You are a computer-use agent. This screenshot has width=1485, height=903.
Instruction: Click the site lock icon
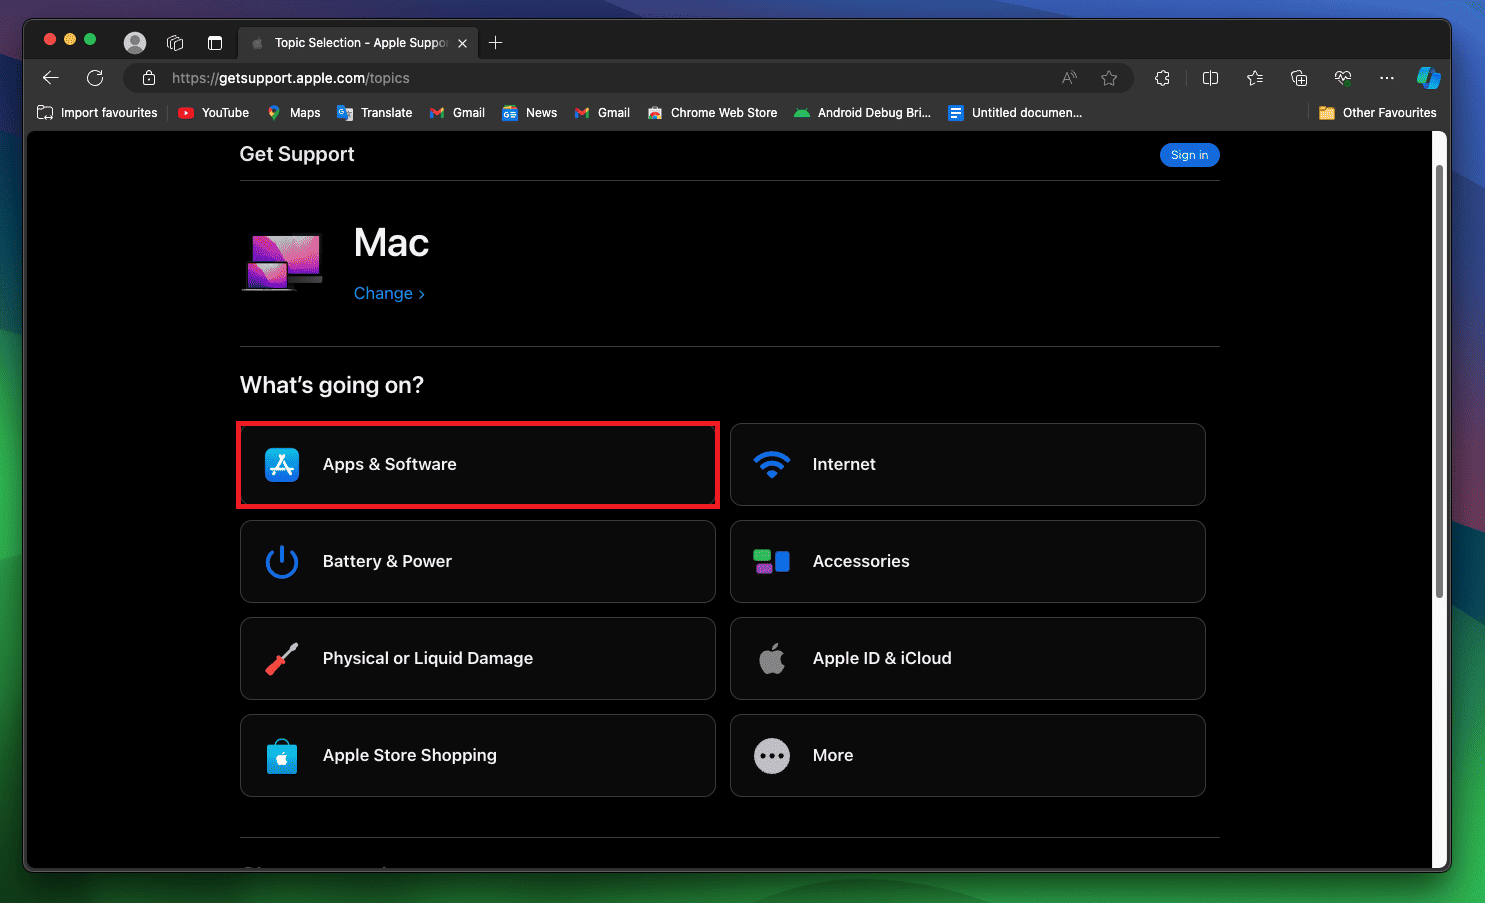(149, 78)
